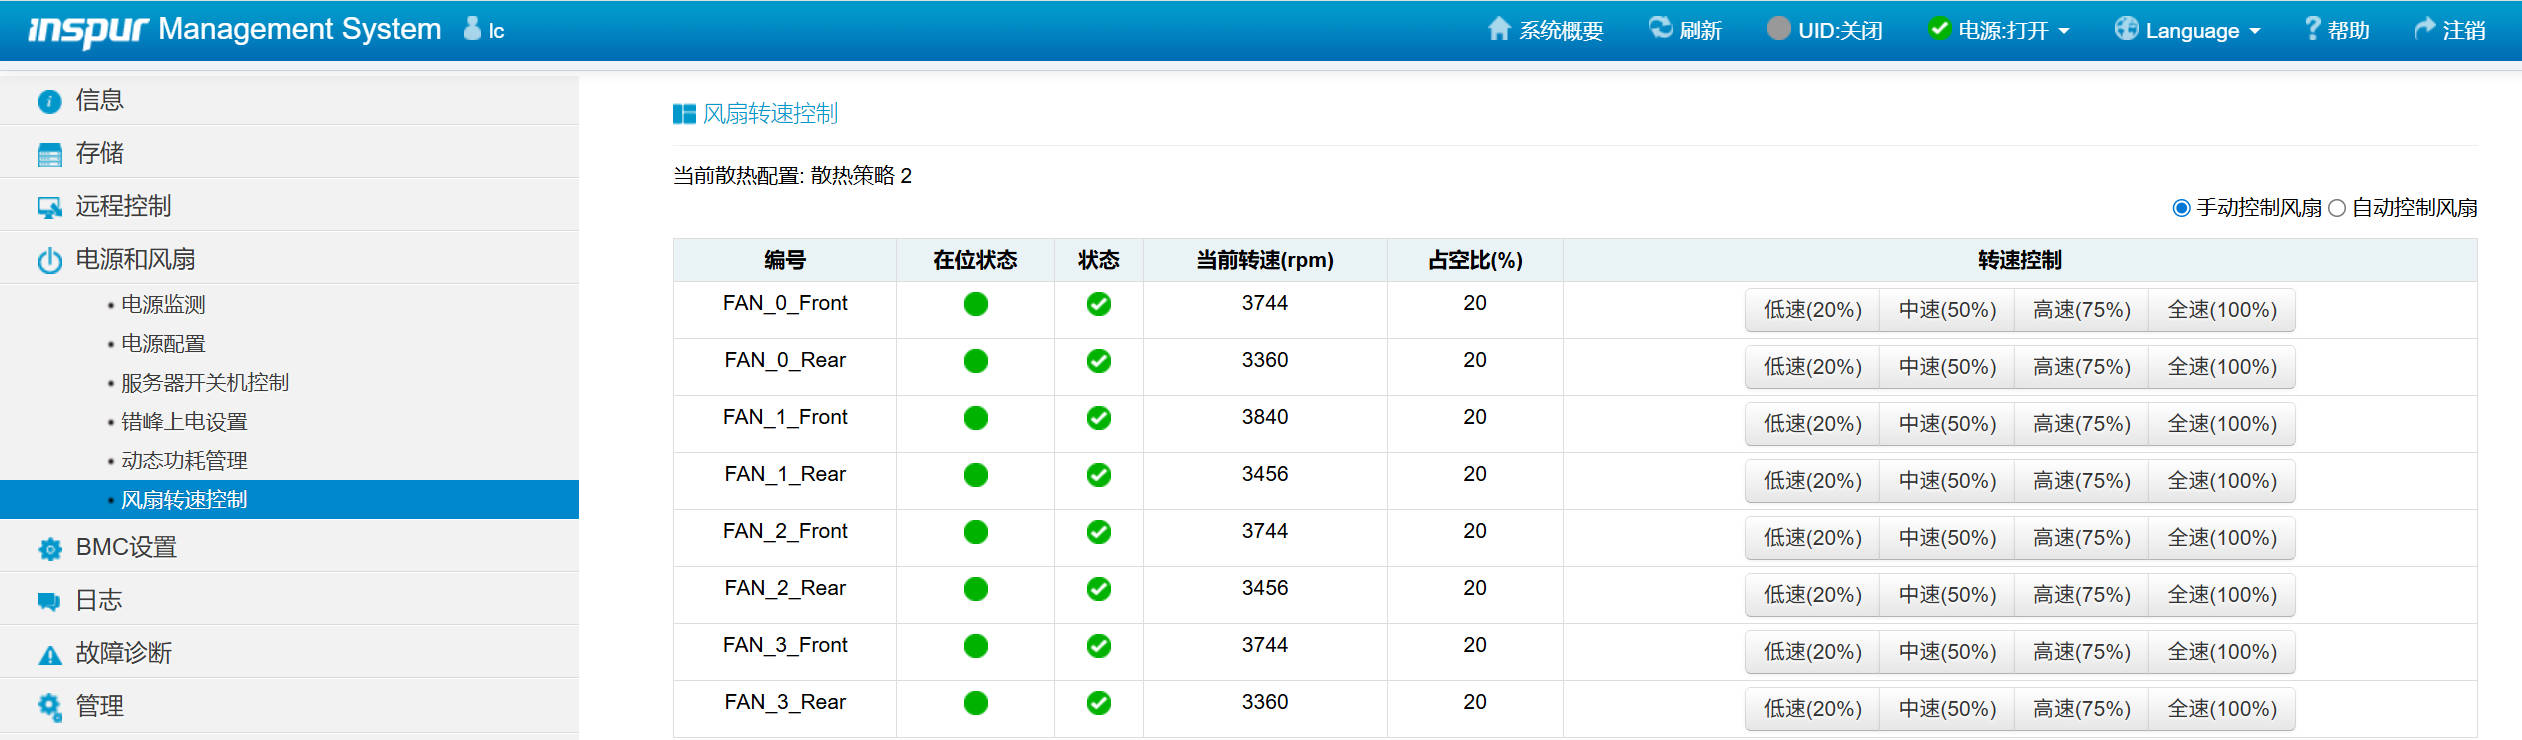This screenshot has width=2522, height=740.
Task: Click the 占空比(%) column header
Action: point(1475,260)
